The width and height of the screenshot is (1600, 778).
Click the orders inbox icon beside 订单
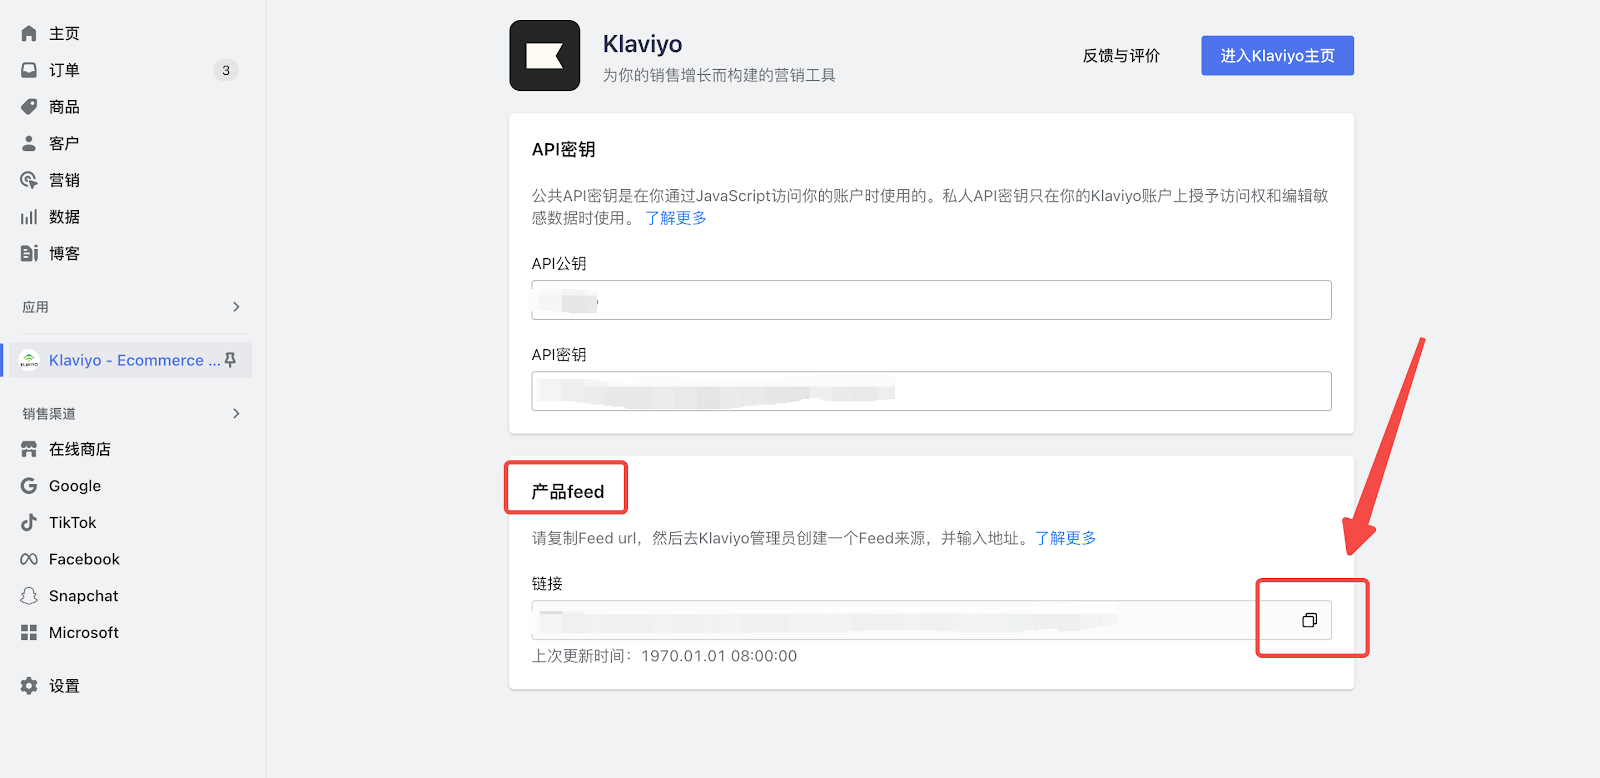29,70
